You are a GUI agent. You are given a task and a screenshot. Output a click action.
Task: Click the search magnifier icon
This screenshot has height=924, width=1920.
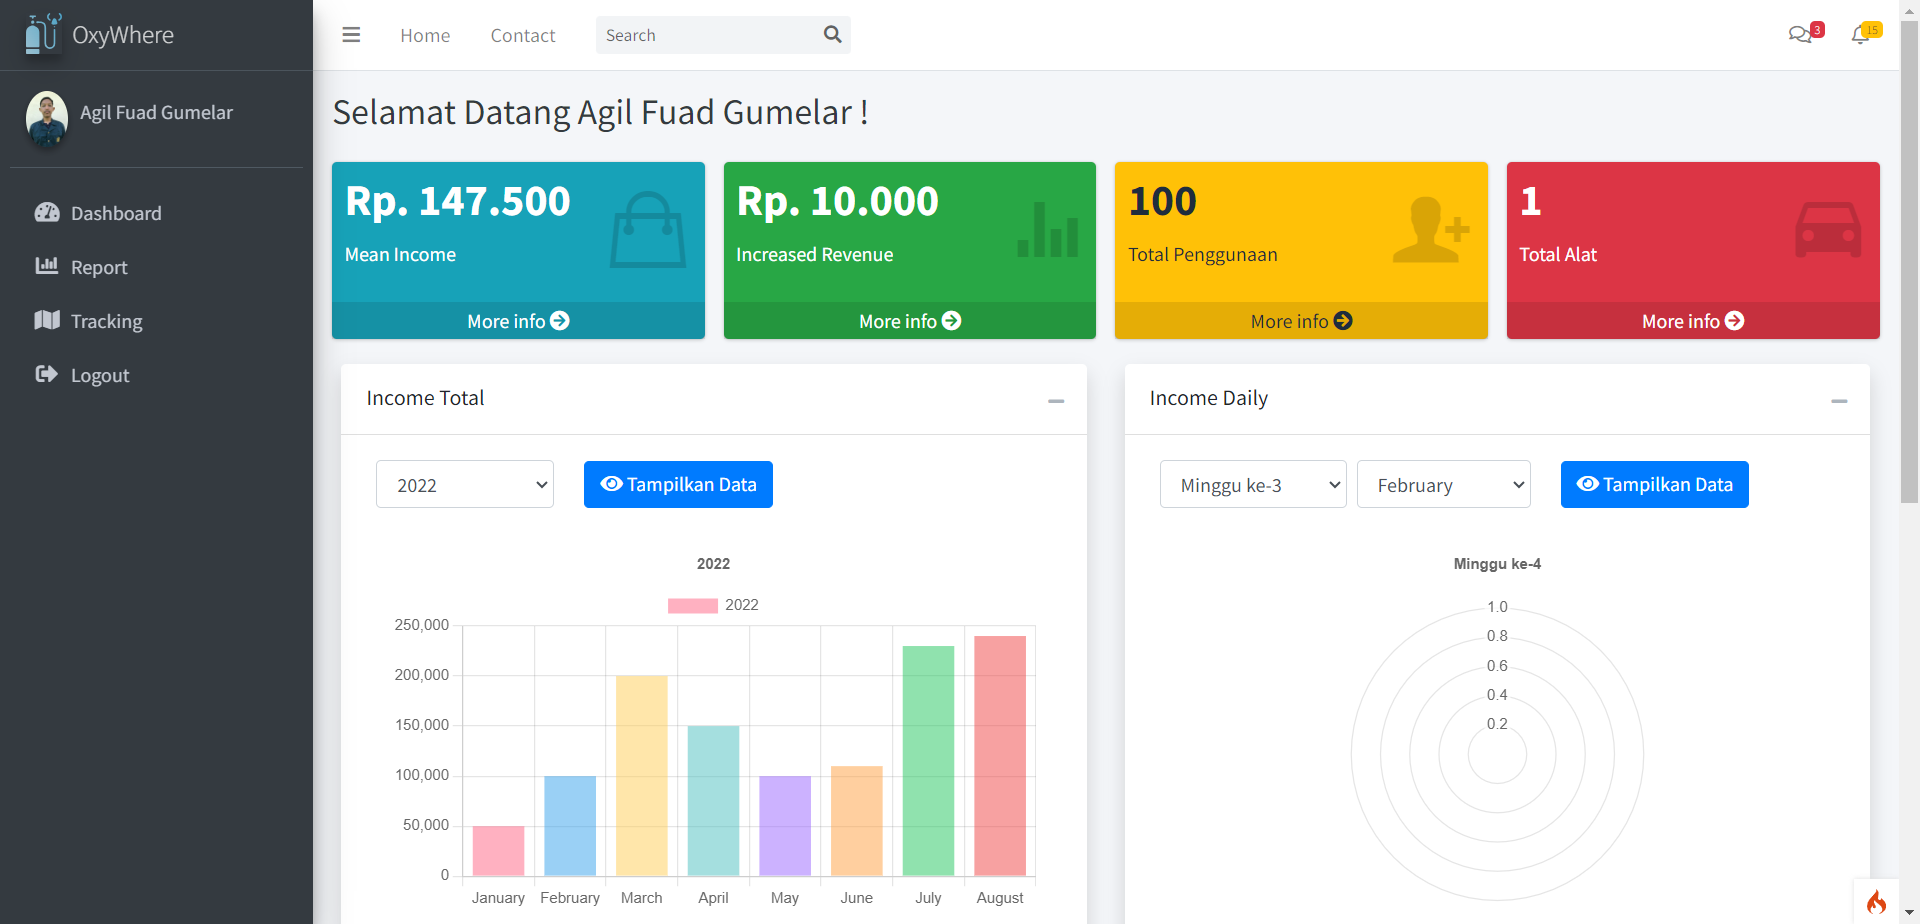pyautogui.click(x=832, y=35)
